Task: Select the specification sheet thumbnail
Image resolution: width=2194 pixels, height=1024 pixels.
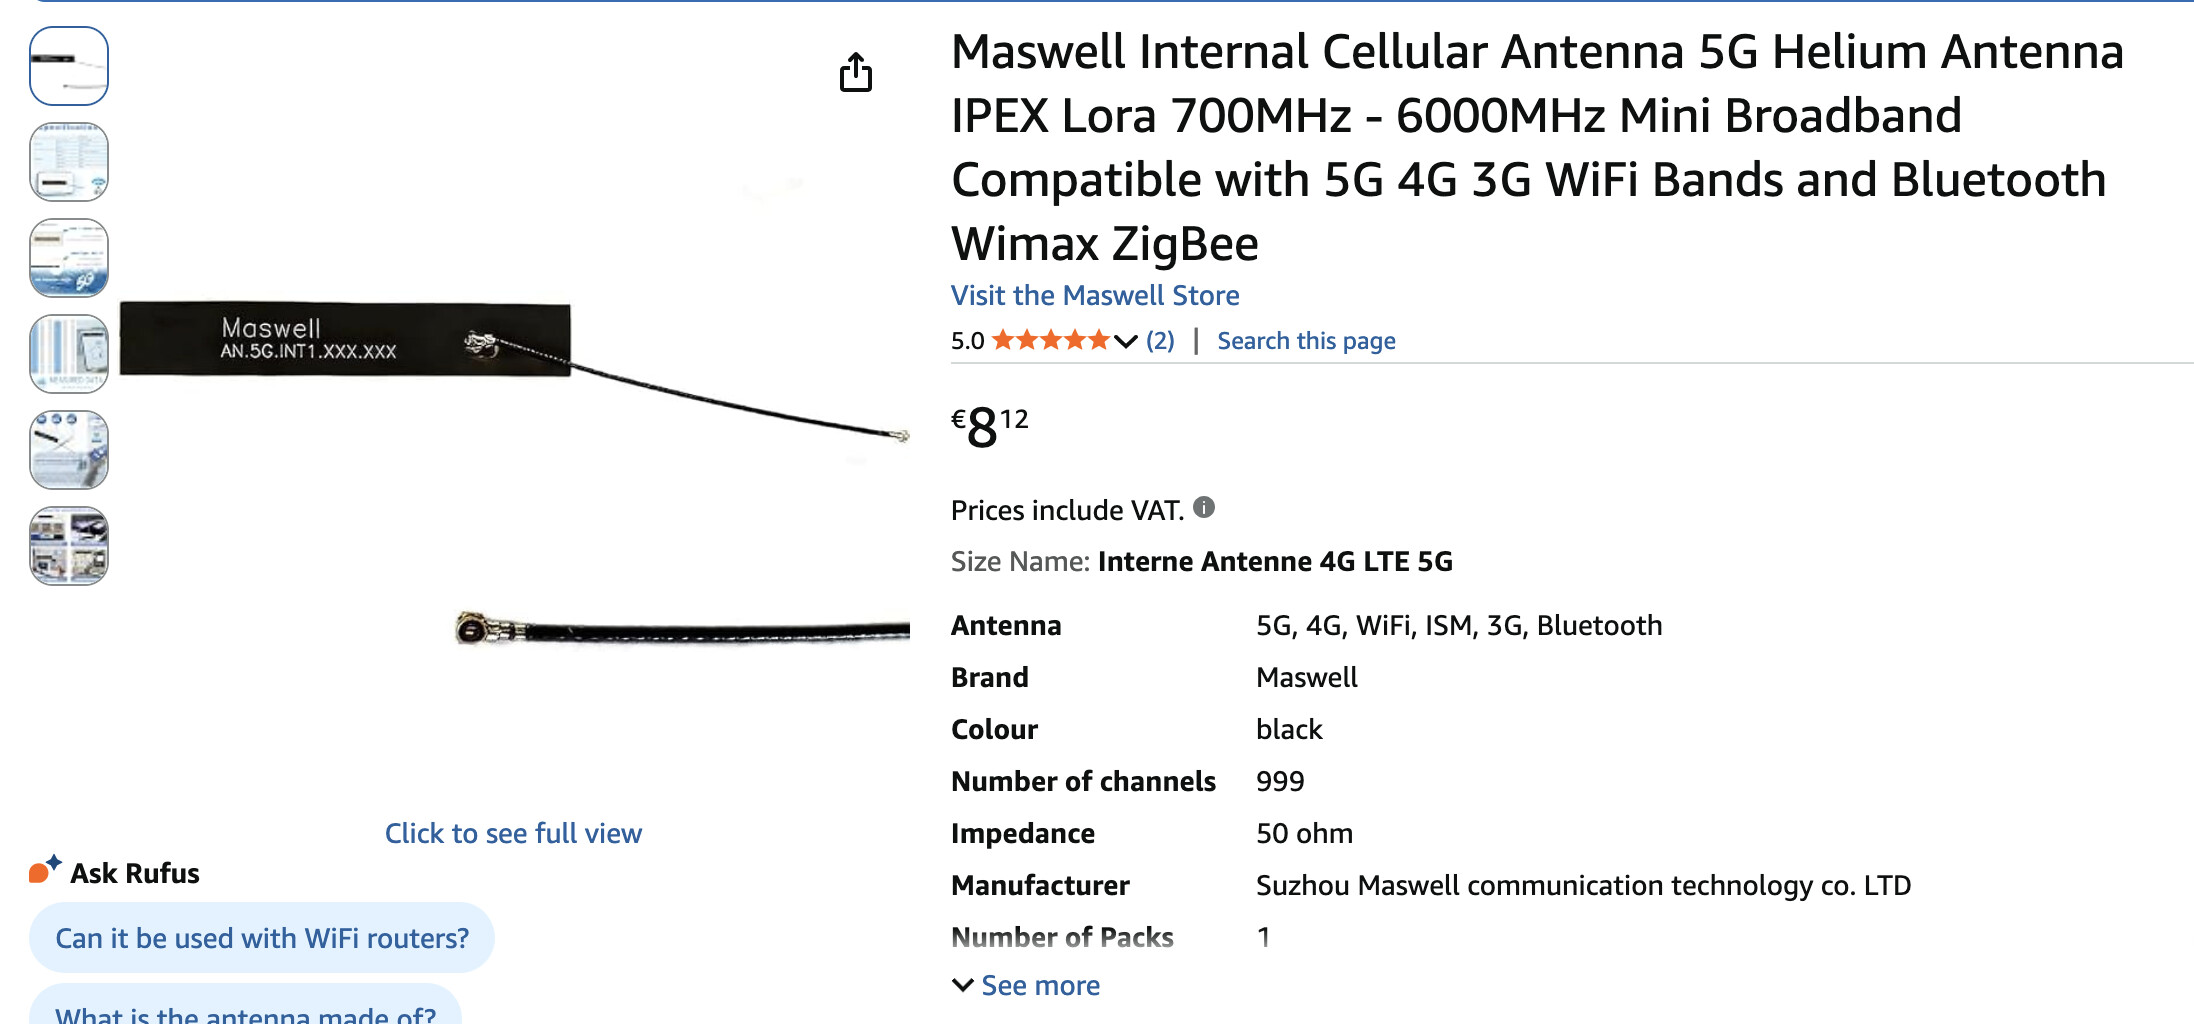Action: coord(69,162)
